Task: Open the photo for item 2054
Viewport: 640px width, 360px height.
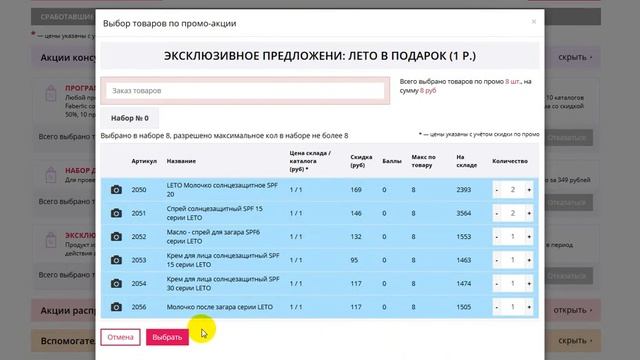Action: tap(116, 283)
